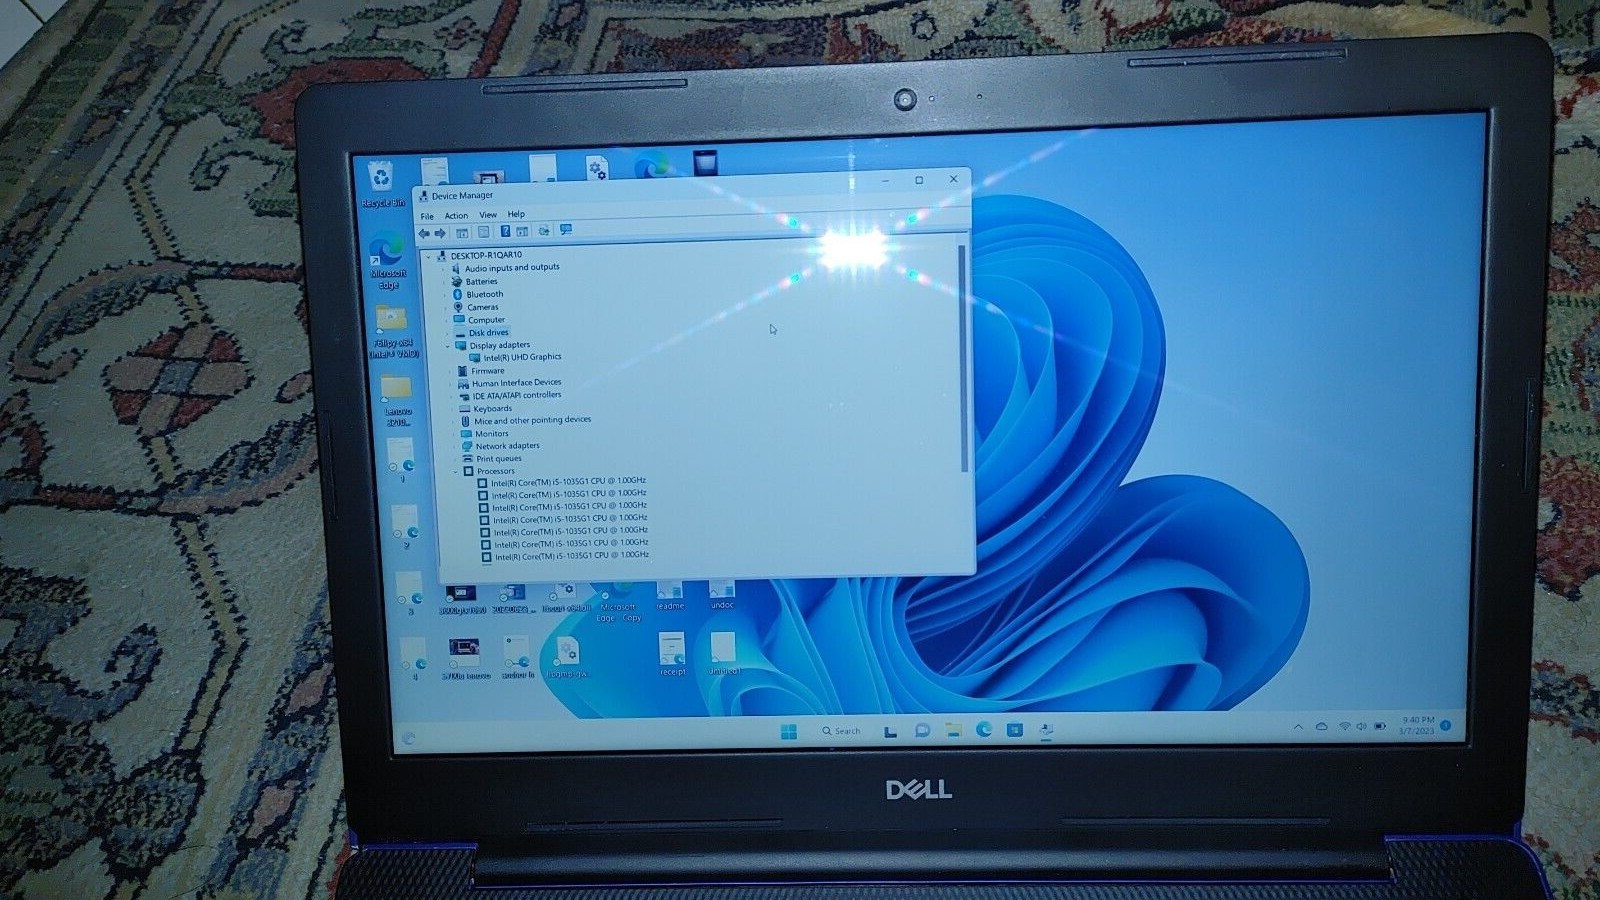Expand the Batteries node
1600x900 pixels.
[445, 283]
